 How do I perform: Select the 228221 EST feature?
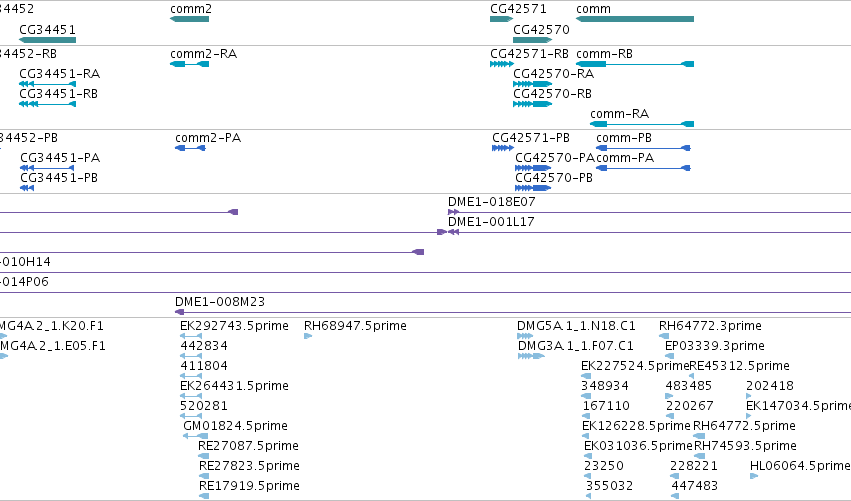click(x=674, y=476)
